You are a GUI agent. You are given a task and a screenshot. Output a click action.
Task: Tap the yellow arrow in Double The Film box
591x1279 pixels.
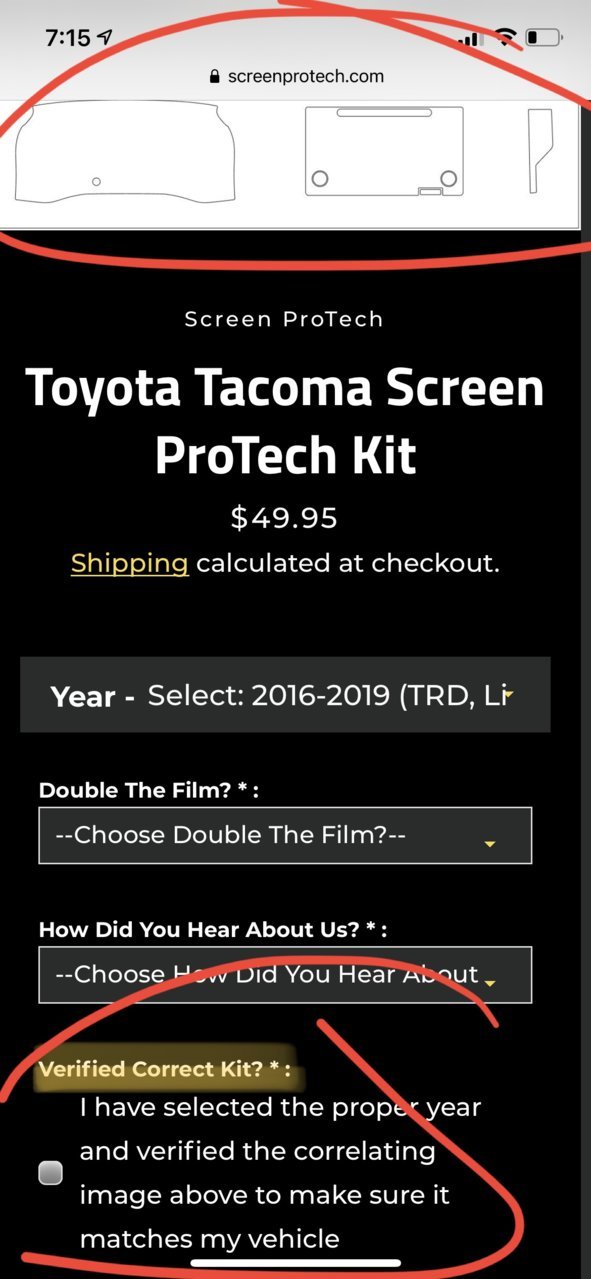490,845
